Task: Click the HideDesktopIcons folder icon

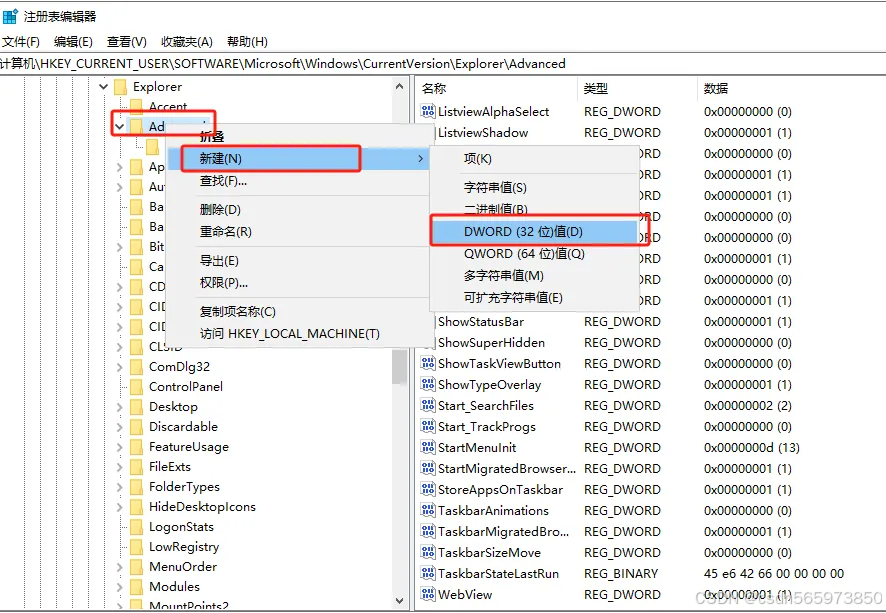Action: [136, 507]
